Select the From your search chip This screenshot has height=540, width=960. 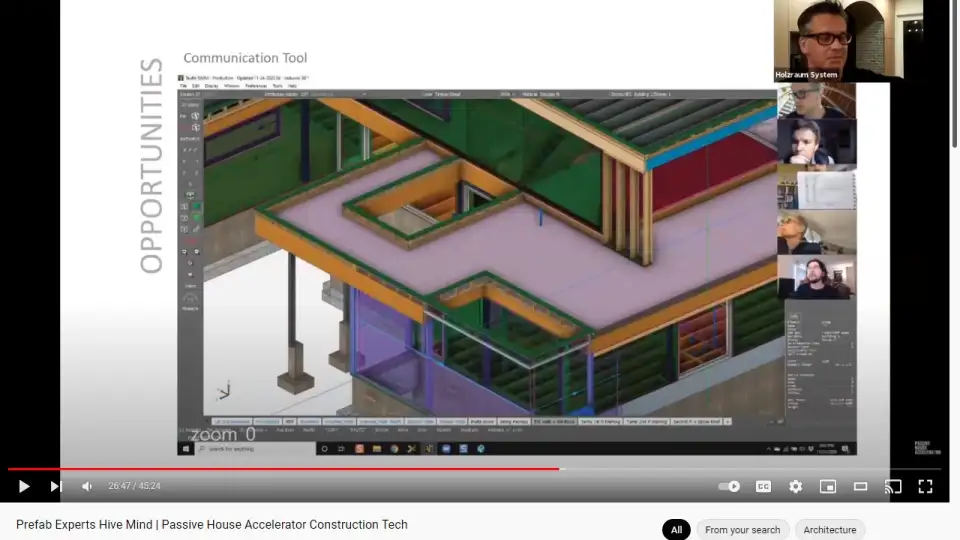(x=742, y=530)
